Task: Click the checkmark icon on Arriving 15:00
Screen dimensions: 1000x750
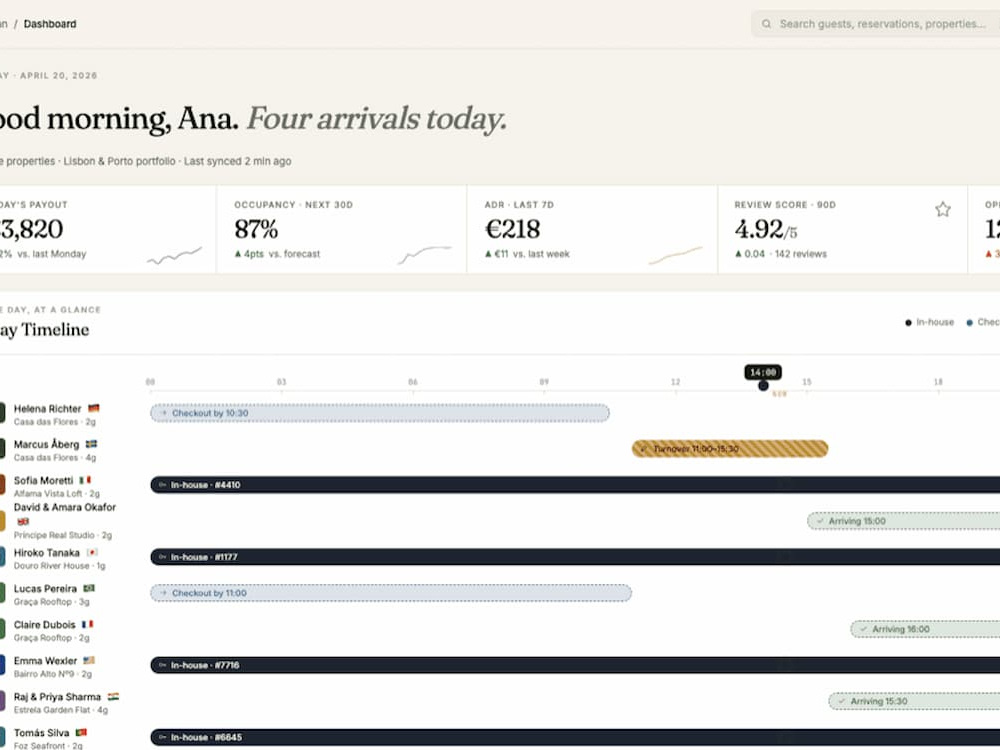Action: 820,521
